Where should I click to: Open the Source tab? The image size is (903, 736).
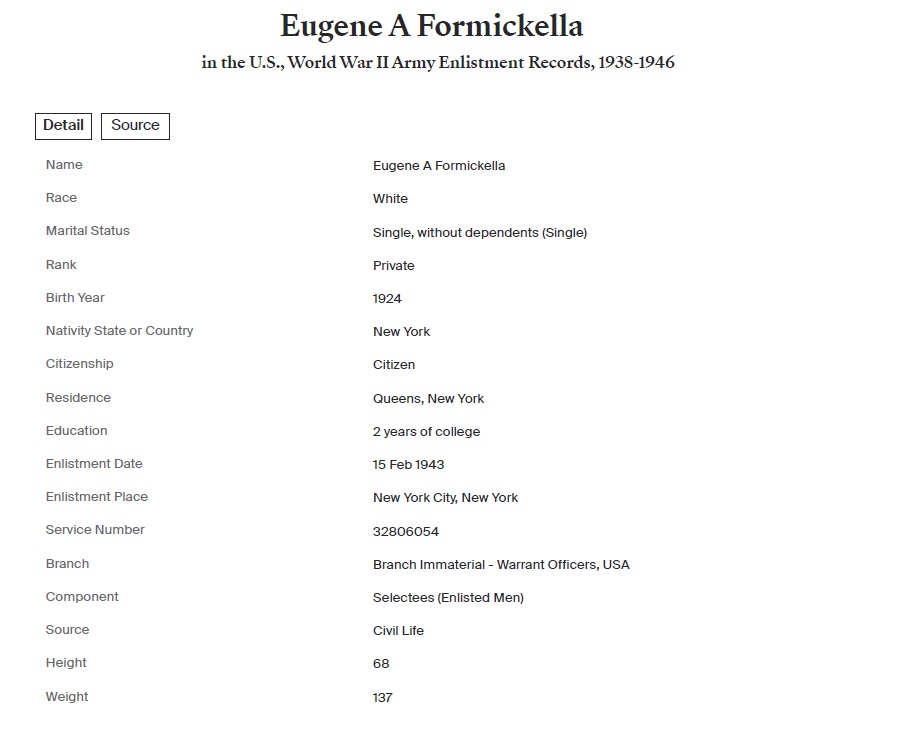(135, 126)
